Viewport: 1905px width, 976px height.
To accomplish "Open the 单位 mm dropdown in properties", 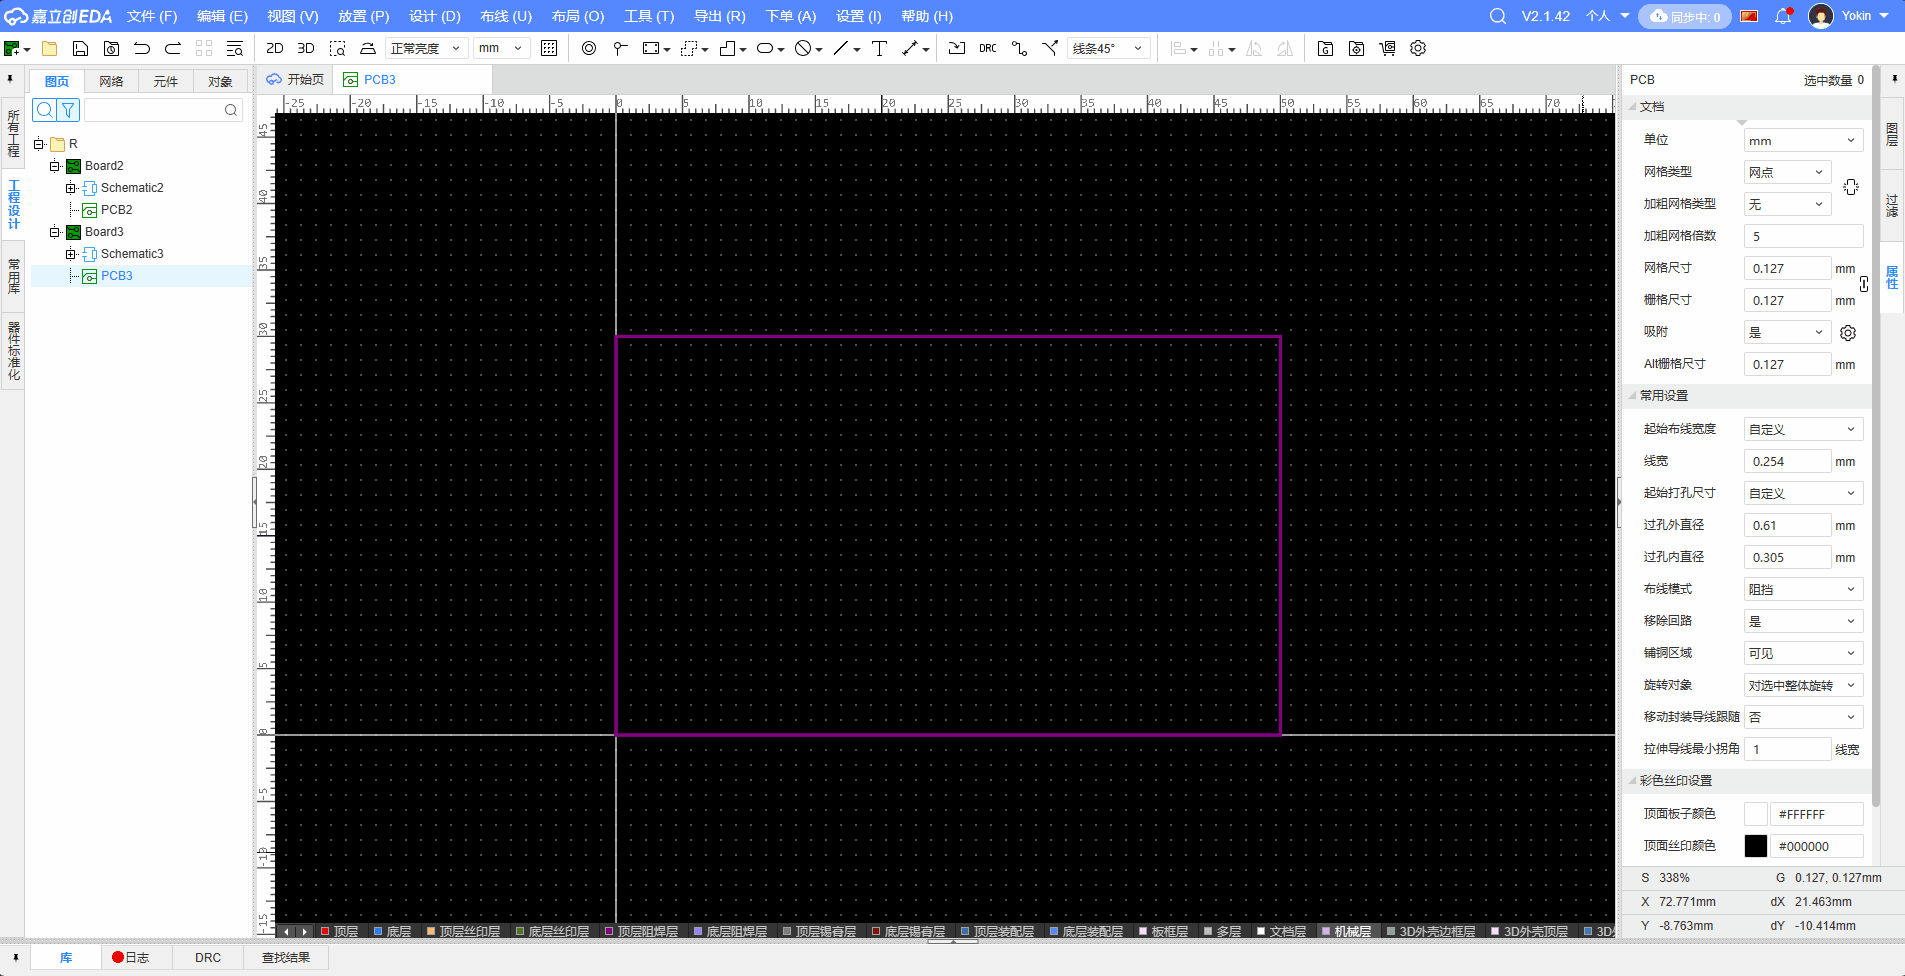I will (x=1803, y=141).
